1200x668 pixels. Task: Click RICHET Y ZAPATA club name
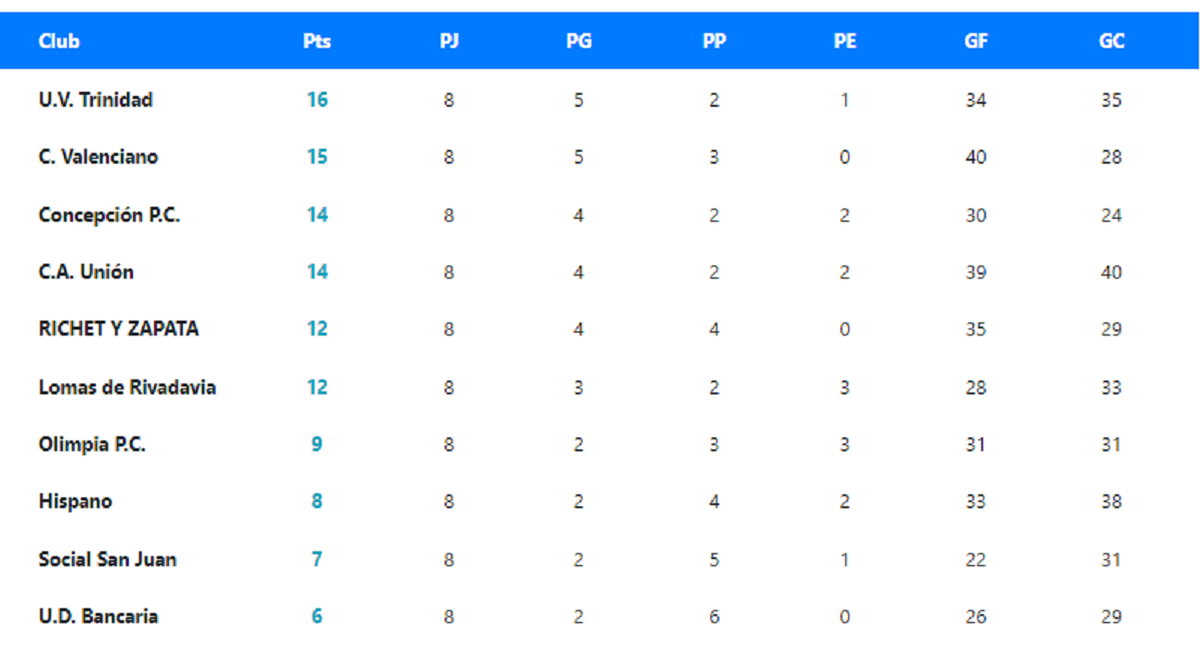tap(118, 329)
